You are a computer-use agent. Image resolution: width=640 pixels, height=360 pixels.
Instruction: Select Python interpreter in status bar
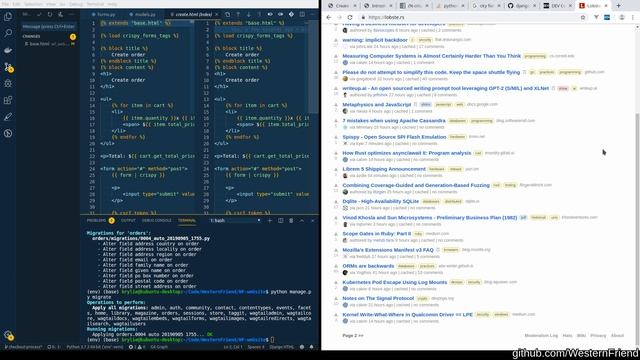point(95,347)
